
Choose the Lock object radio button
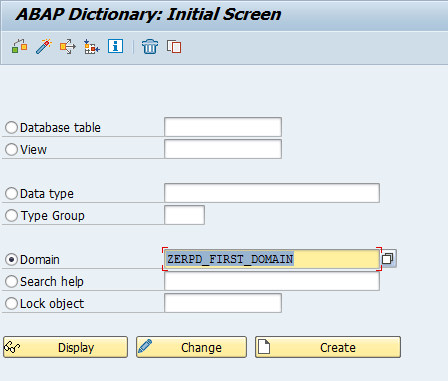[x=11, y=303]
